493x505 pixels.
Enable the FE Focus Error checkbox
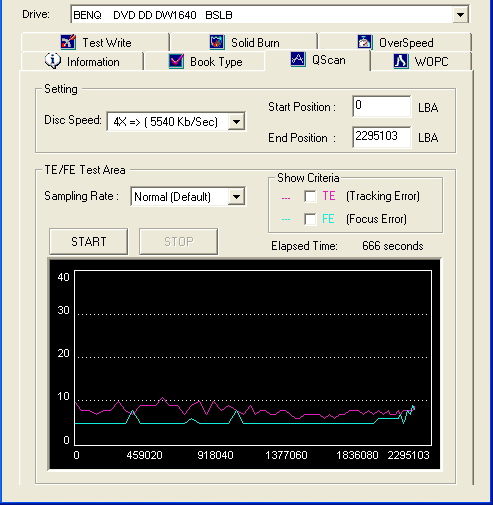(310, 219)
